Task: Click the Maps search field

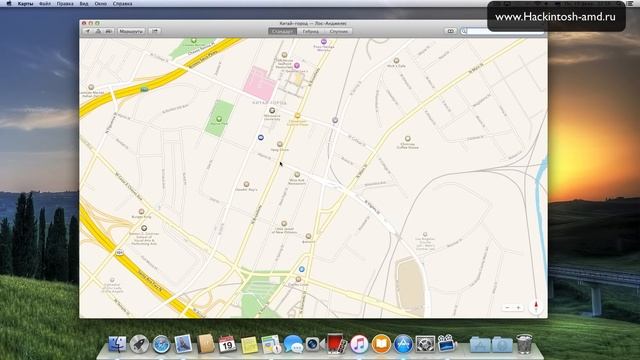Action: [503, 31]
